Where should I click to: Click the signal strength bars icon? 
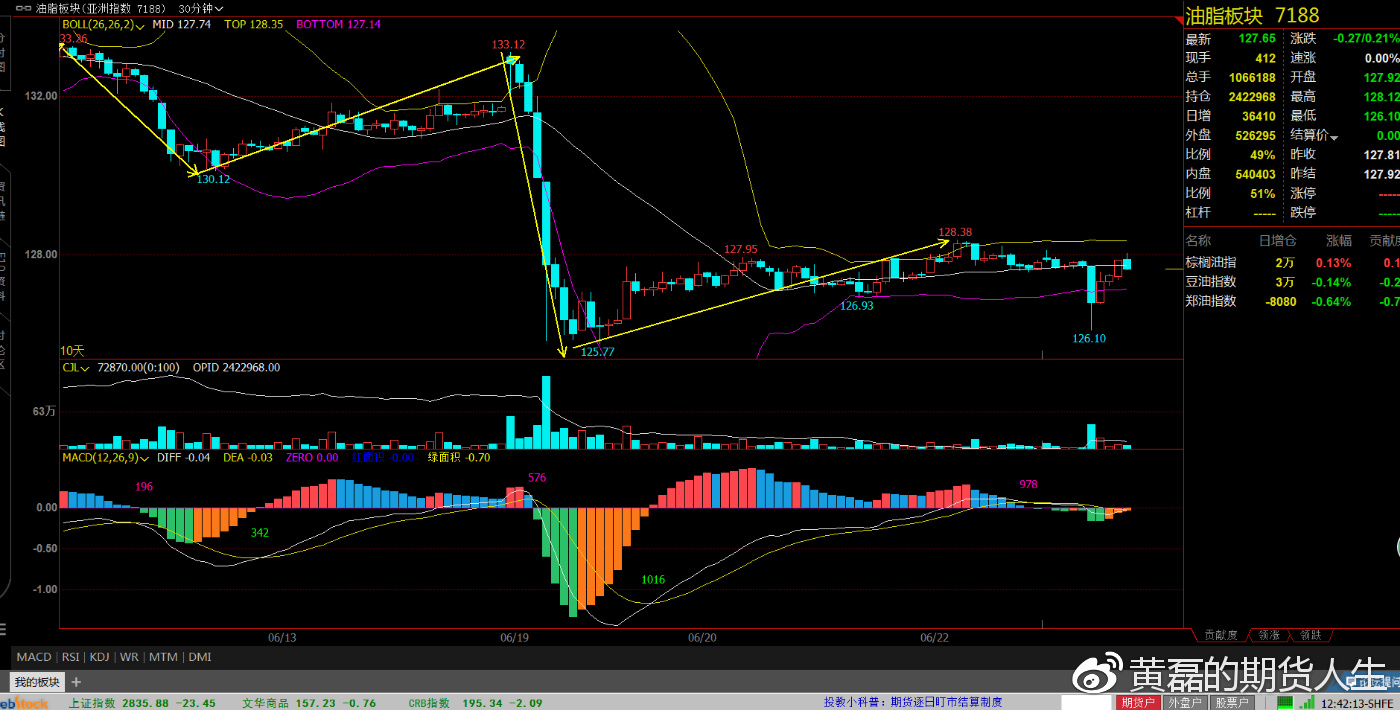(x=1306, y=703)
